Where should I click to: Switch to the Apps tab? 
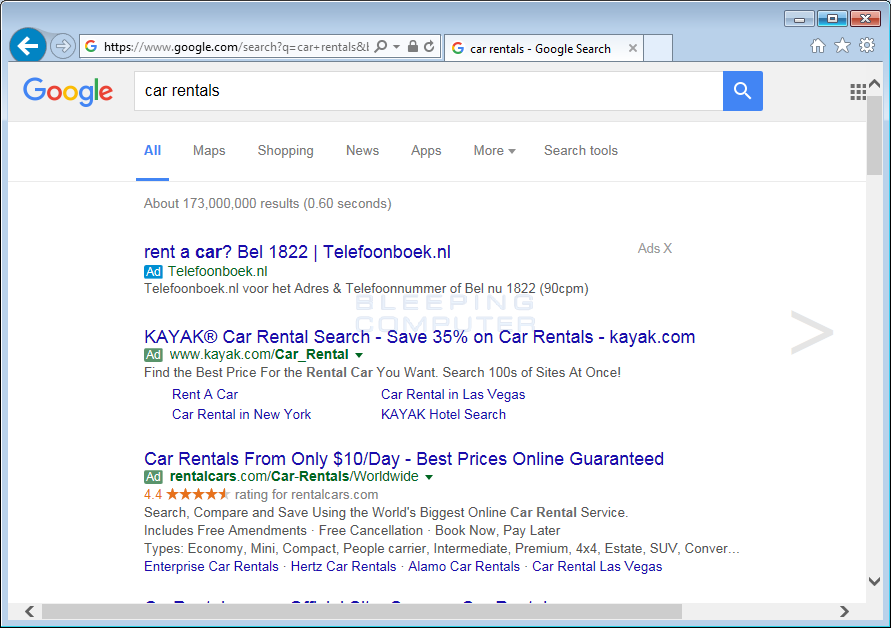(x=426, y=151)
